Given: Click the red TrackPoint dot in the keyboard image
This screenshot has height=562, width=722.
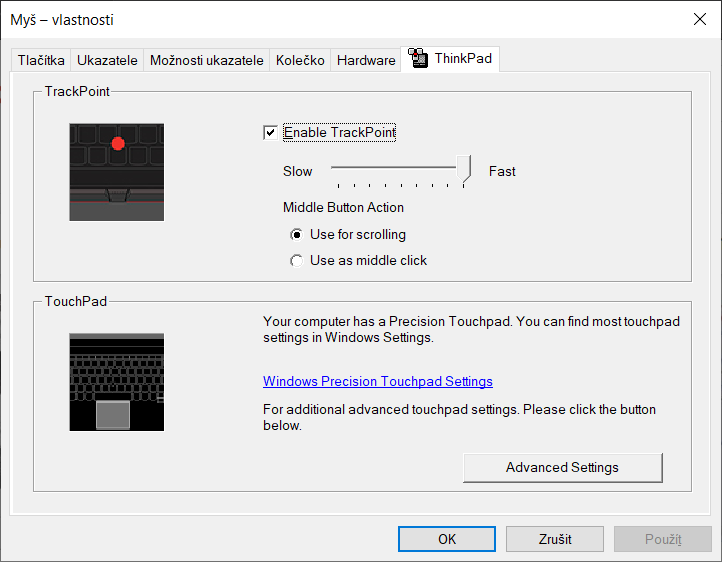Looking at the screenshot, I should (x=118, y=144).
